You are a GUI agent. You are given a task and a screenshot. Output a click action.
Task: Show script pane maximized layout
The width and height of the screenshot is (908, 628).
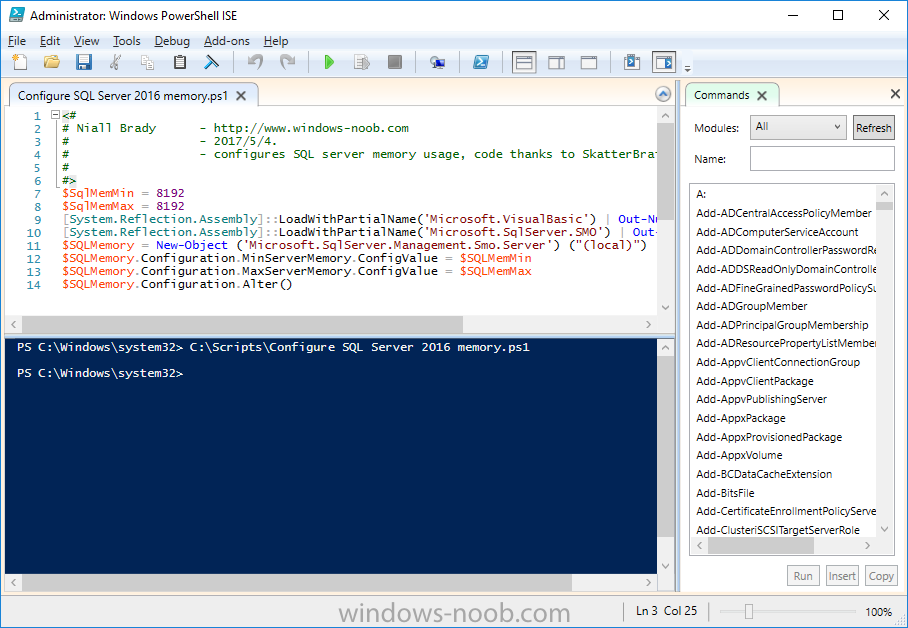589,62
